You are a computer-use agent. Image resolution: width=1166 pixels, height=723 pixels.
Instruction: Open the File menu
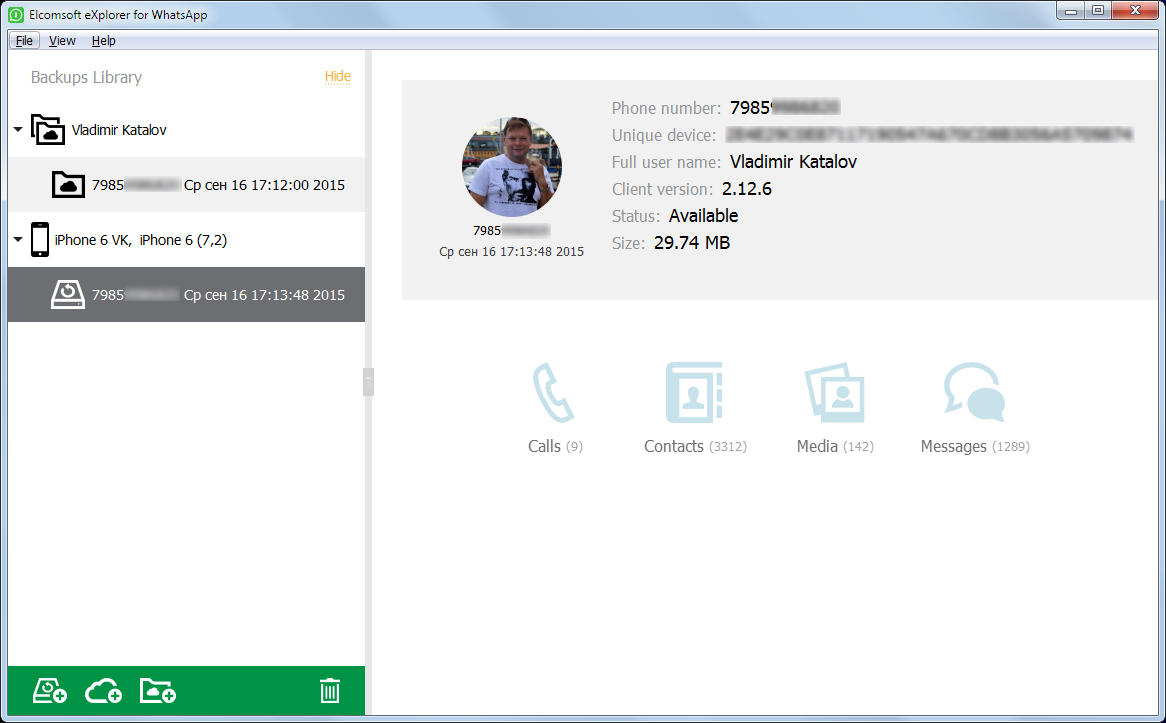click(24, 40)
